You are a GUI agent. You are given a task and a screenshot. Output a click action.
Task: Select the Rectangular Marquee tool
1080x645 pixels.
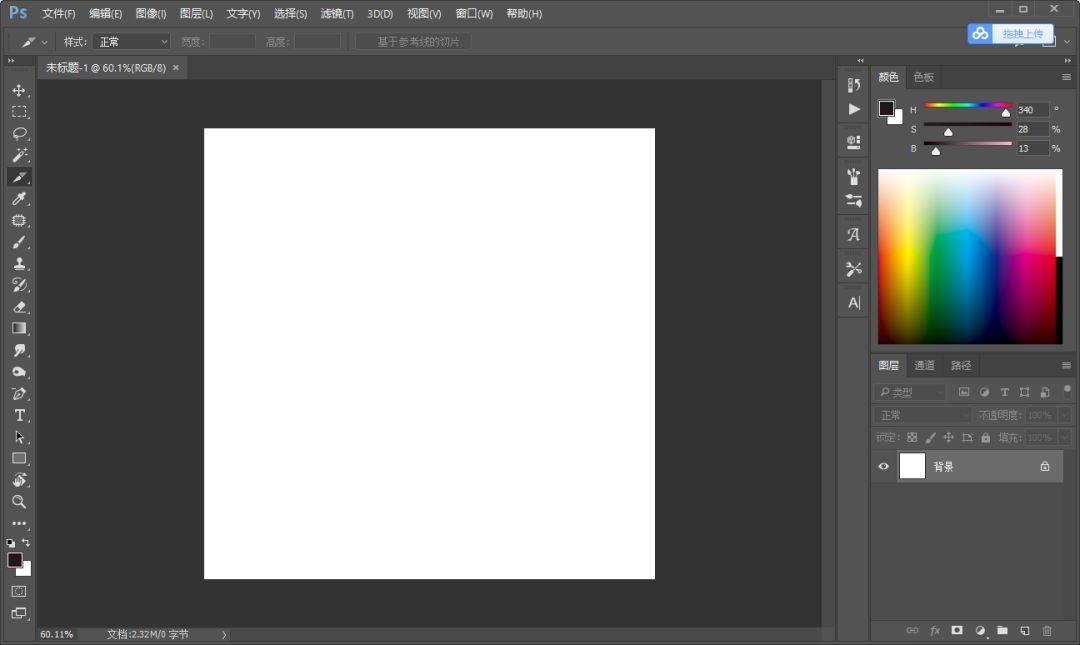coord(19,112)
